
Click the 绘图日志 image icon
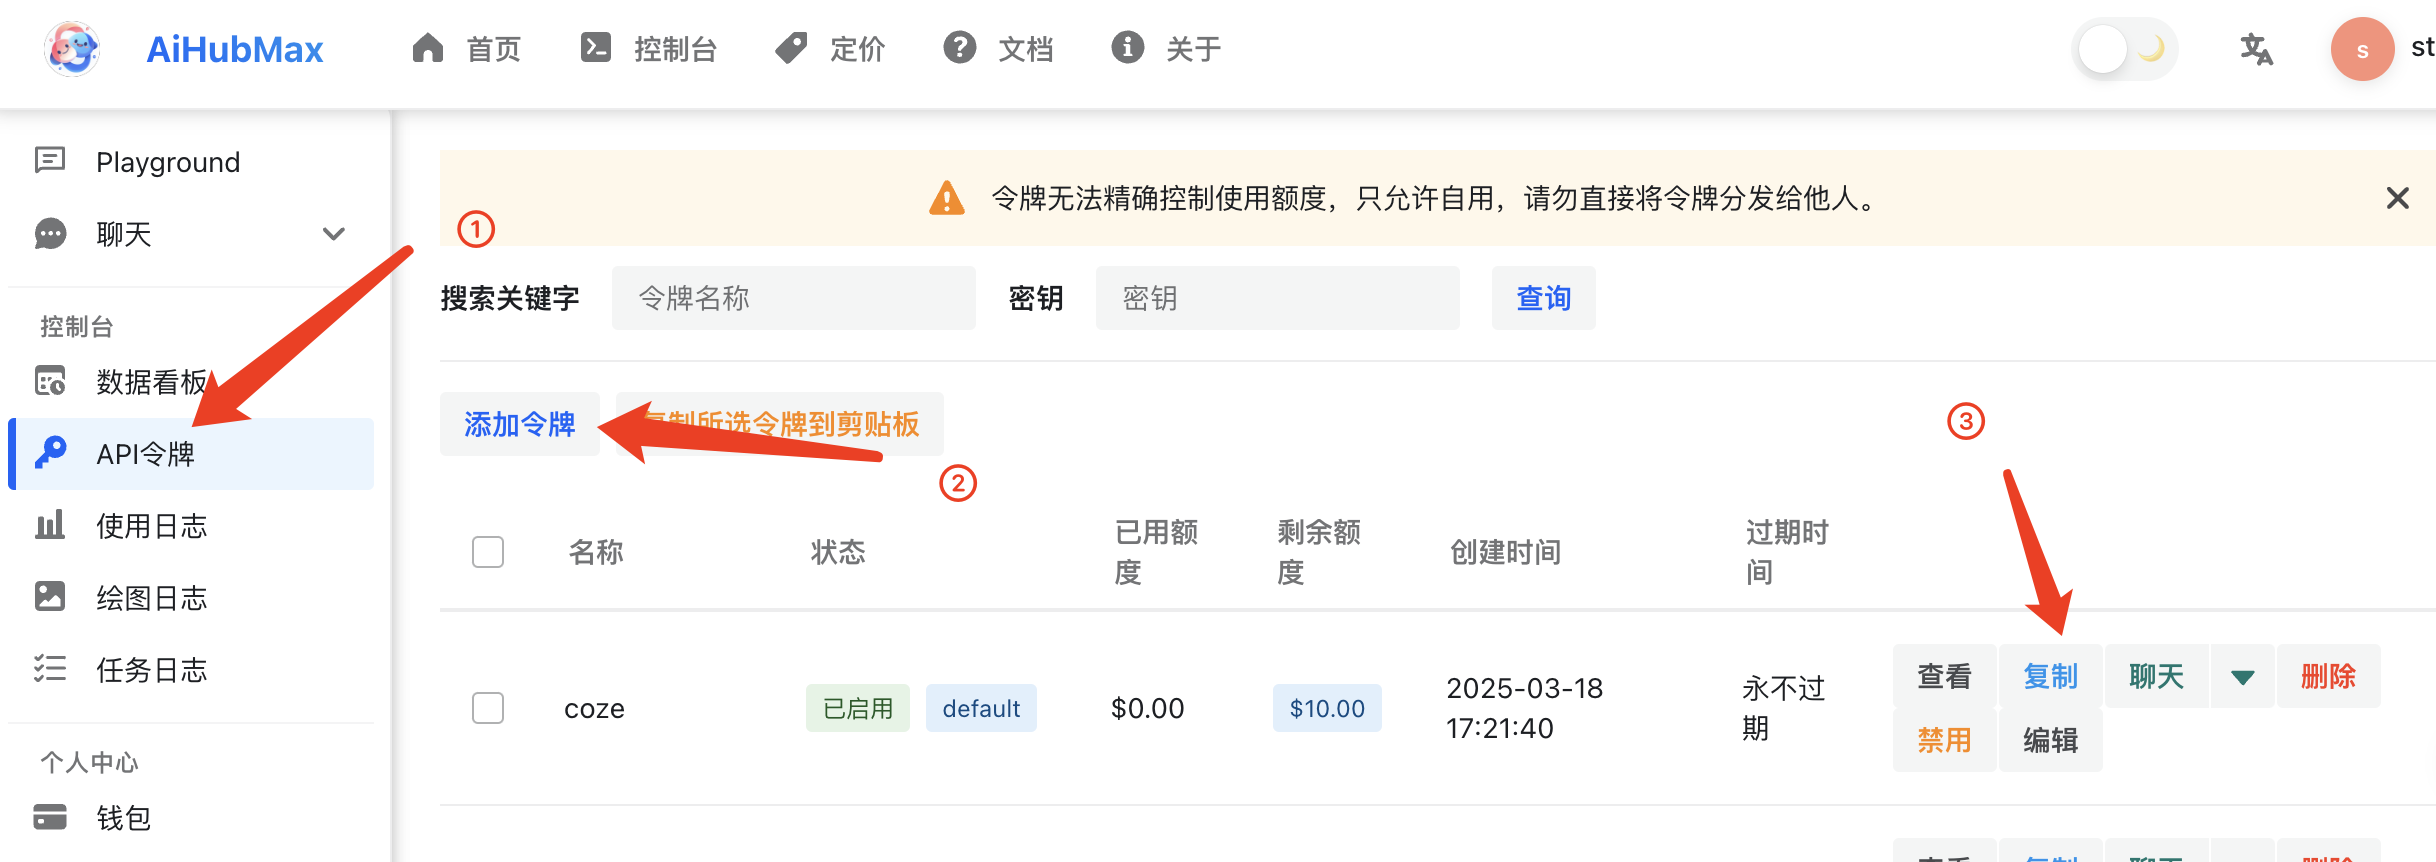click(x=50, y=597)
